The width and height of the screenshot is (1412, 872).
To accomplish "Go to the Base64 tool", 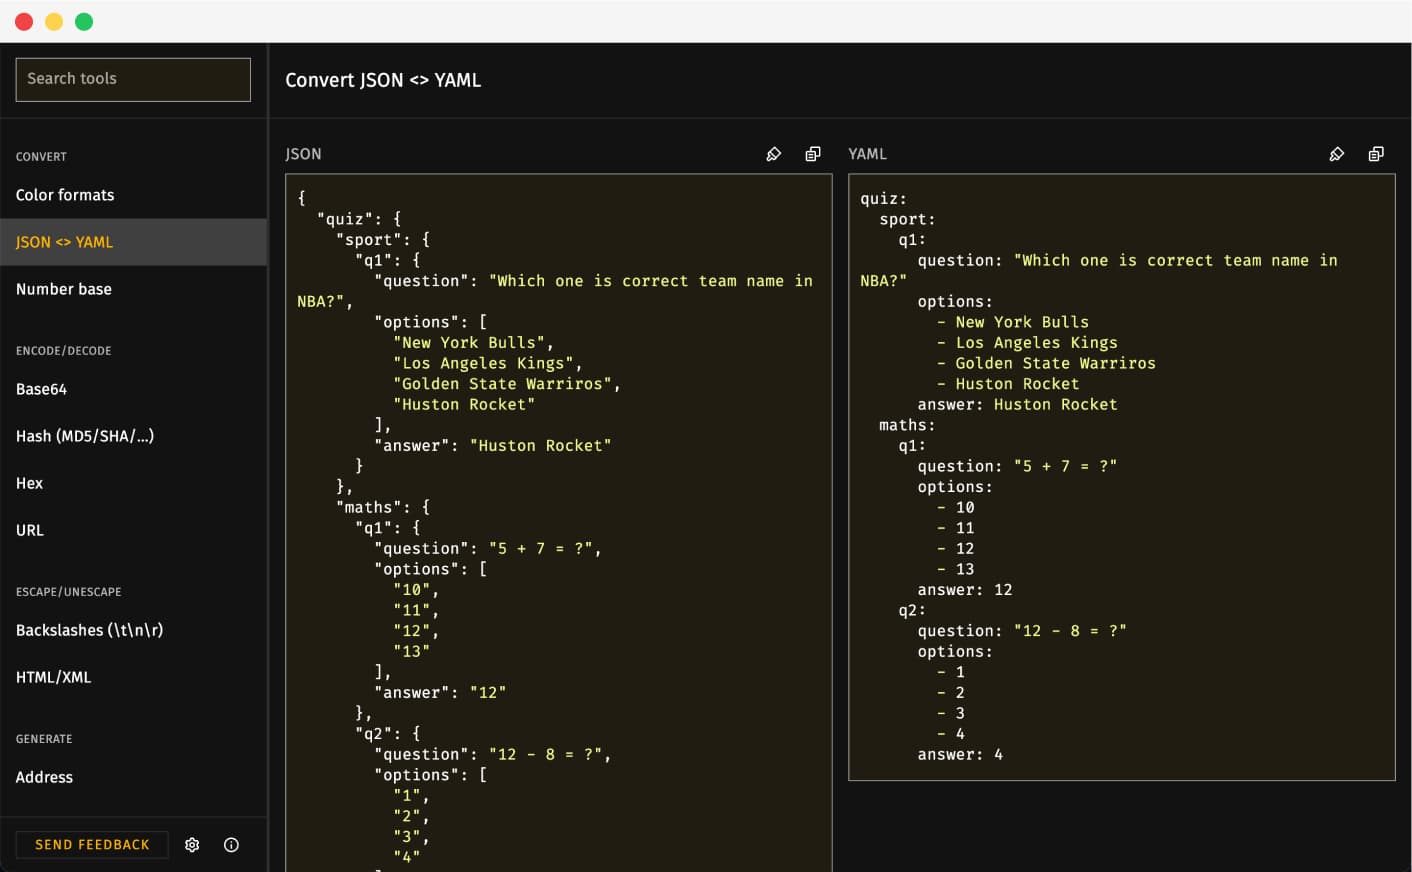I will click(133, 389).
